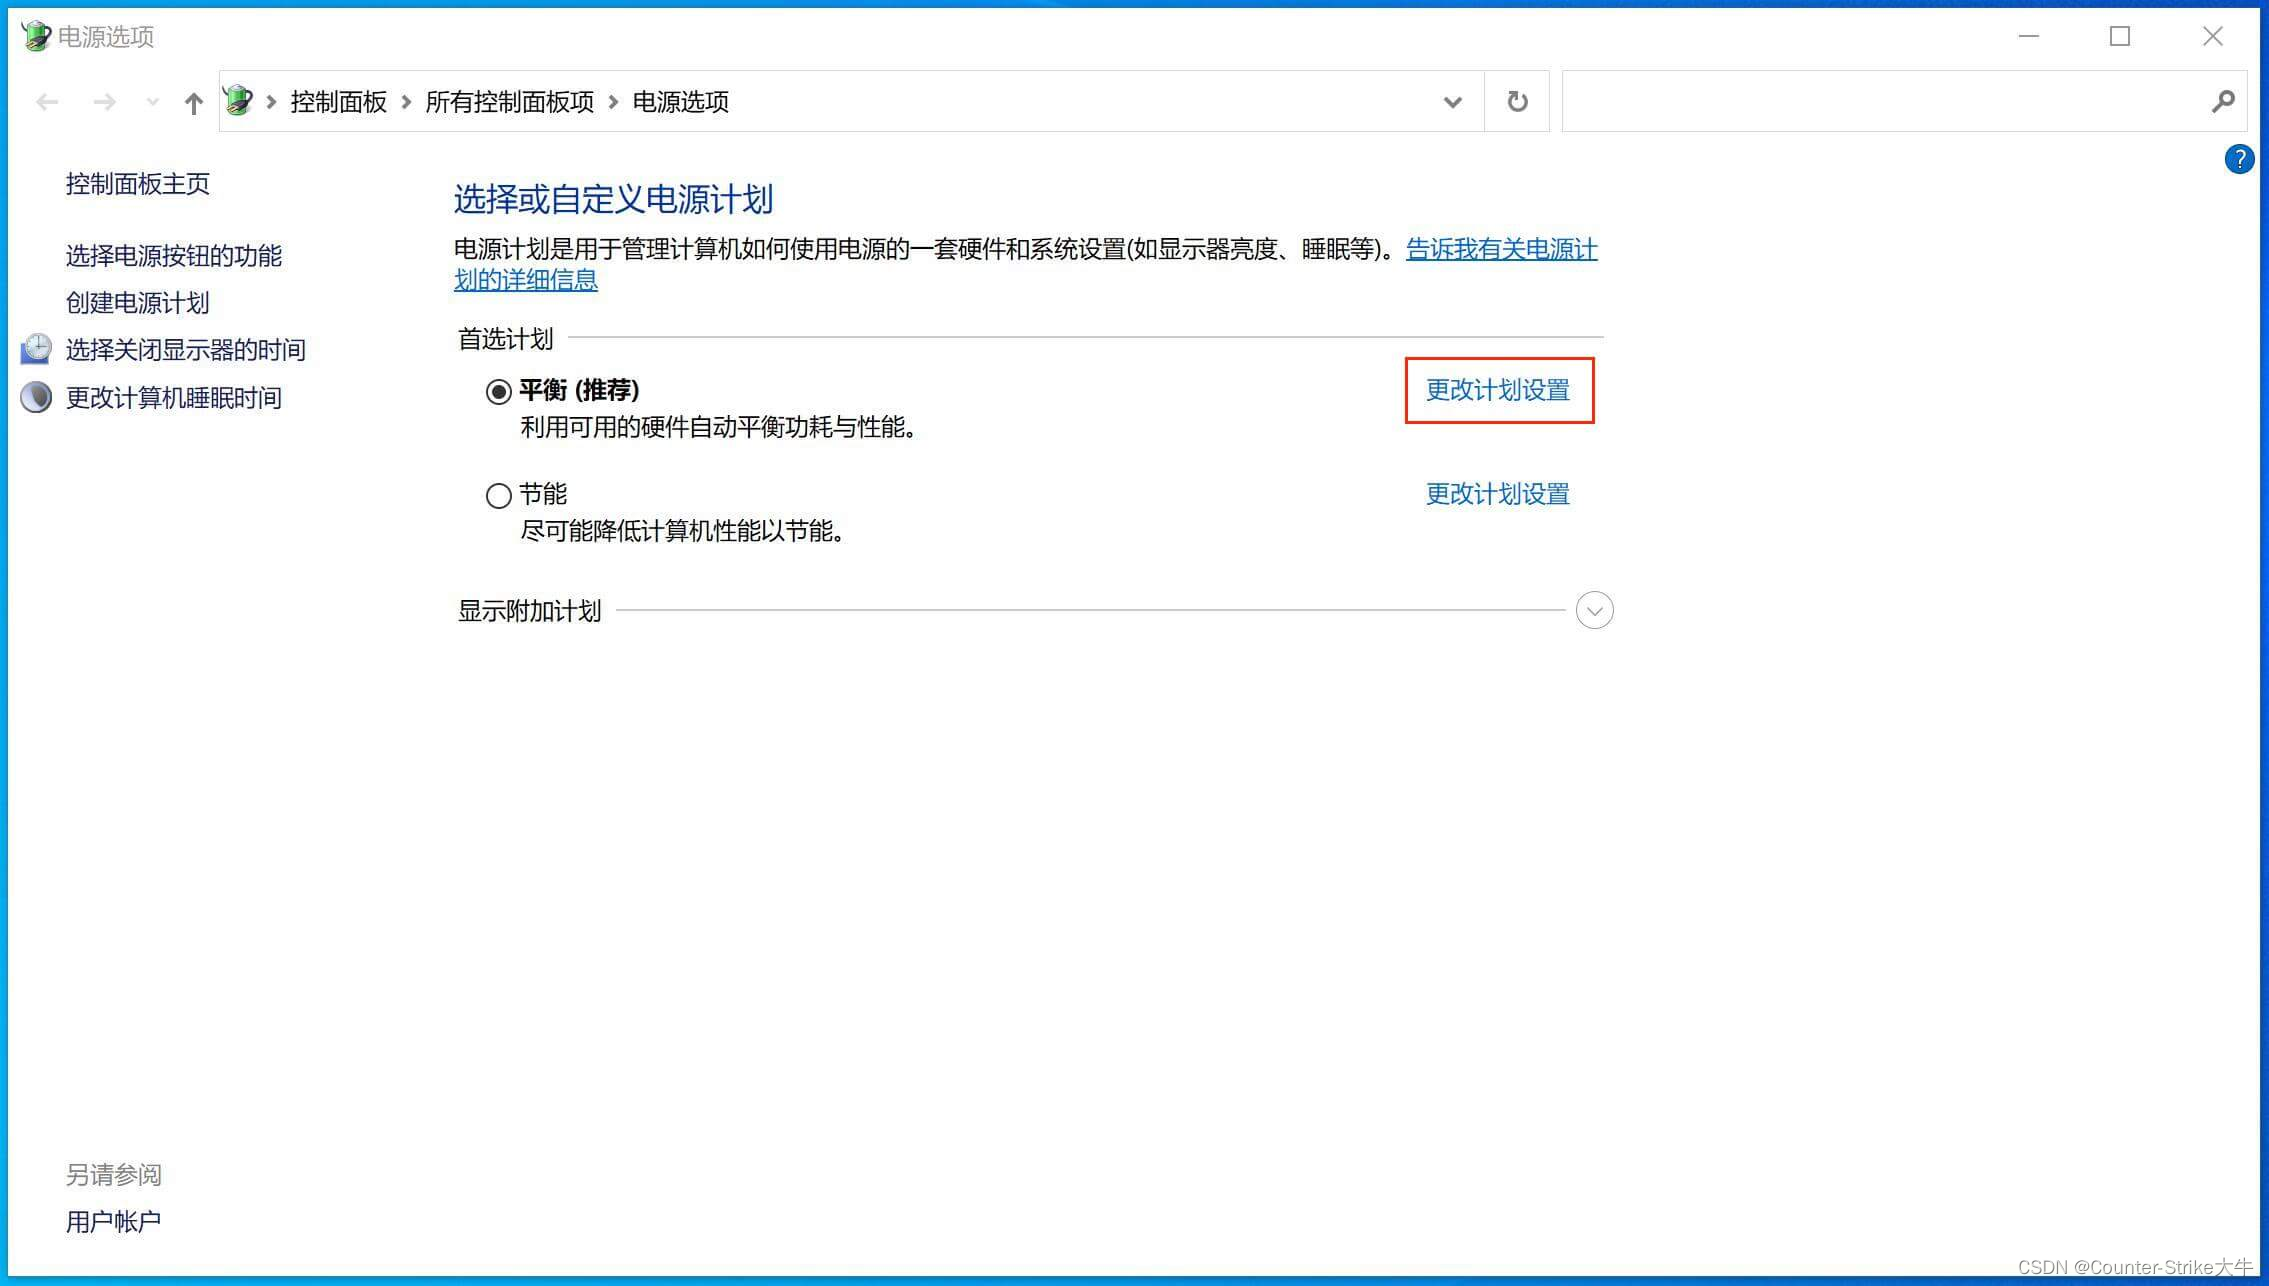Click the back arrow navigation icon
This screenshot has width=2269, height=1286.
pyautogui.click(x=47, y=102)
